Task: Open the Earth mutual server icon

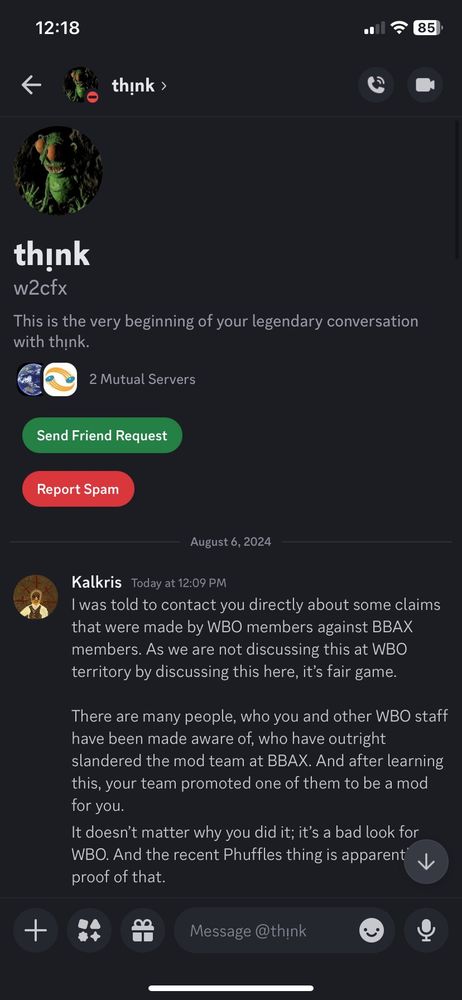Action: pos(29,379)
